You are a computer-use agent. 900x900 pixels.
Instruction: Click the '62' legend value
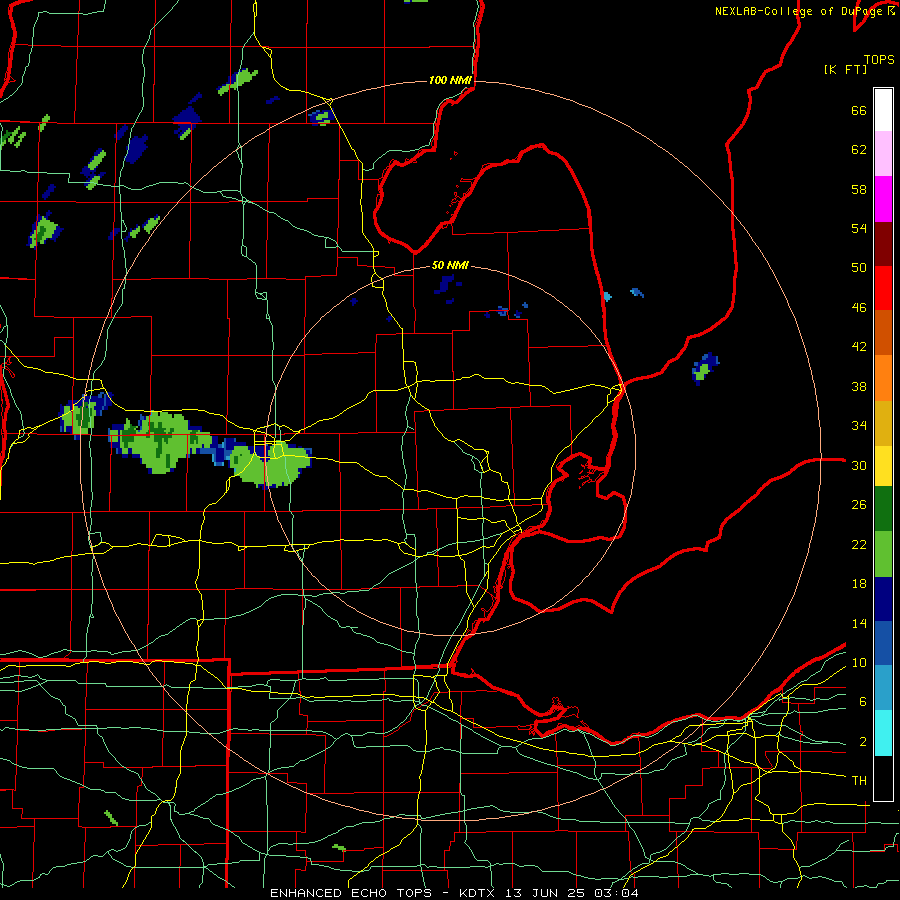(x=859, y=150)
